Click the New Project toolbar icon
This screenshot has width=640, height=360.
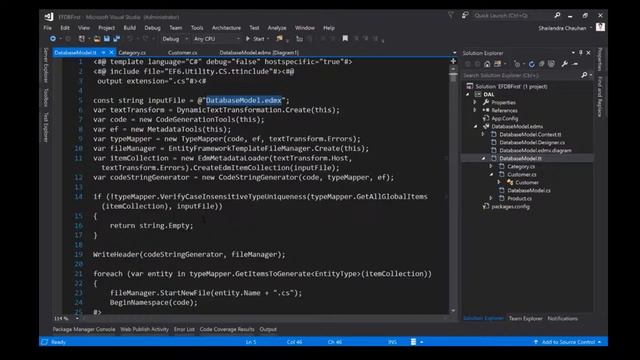point(82,39)
